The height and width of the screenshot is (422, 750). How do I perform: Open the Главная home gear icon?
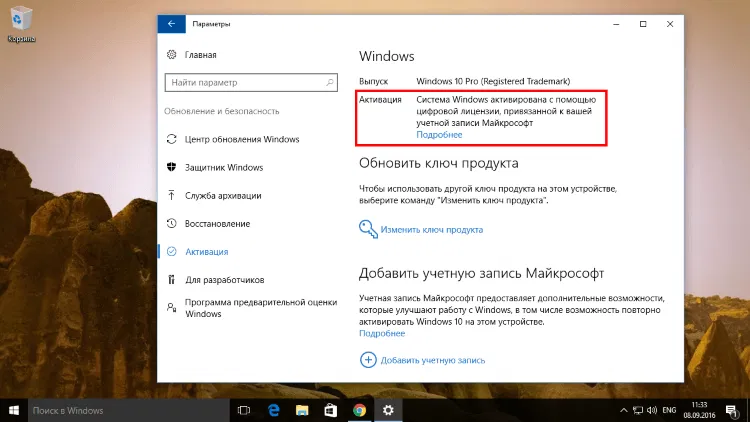coord(172,55)
